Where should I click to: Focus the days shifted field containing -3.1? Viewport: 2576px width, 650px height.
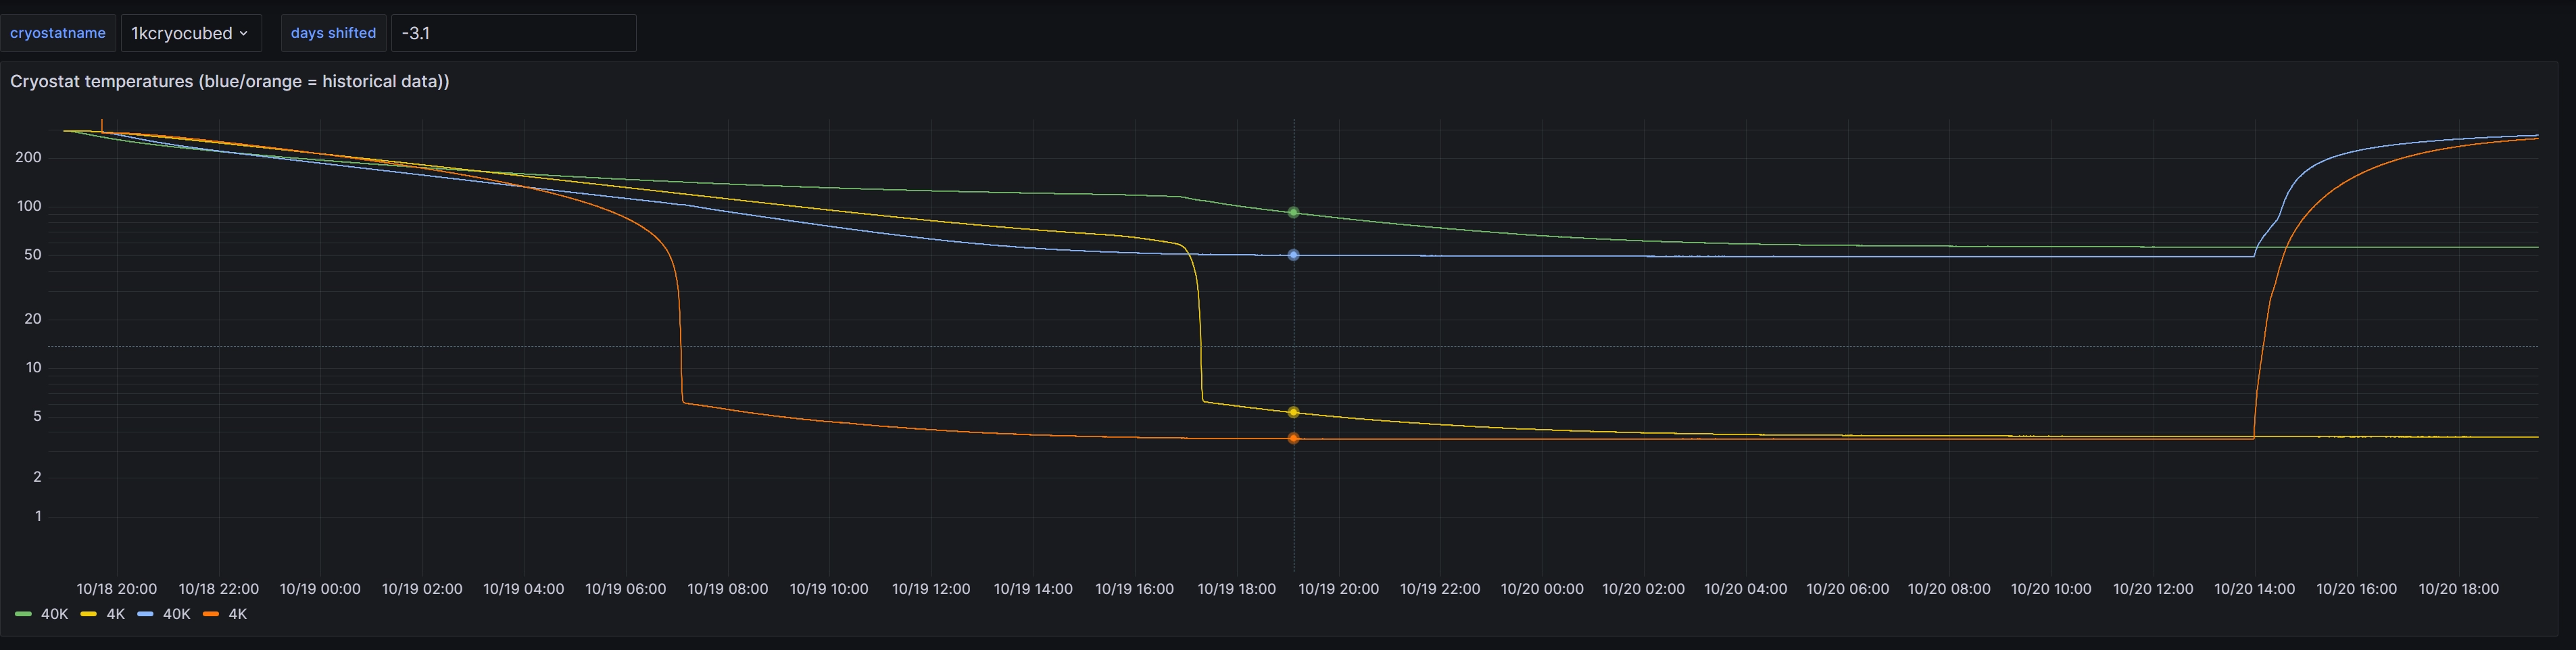click(x=513, y=33)
